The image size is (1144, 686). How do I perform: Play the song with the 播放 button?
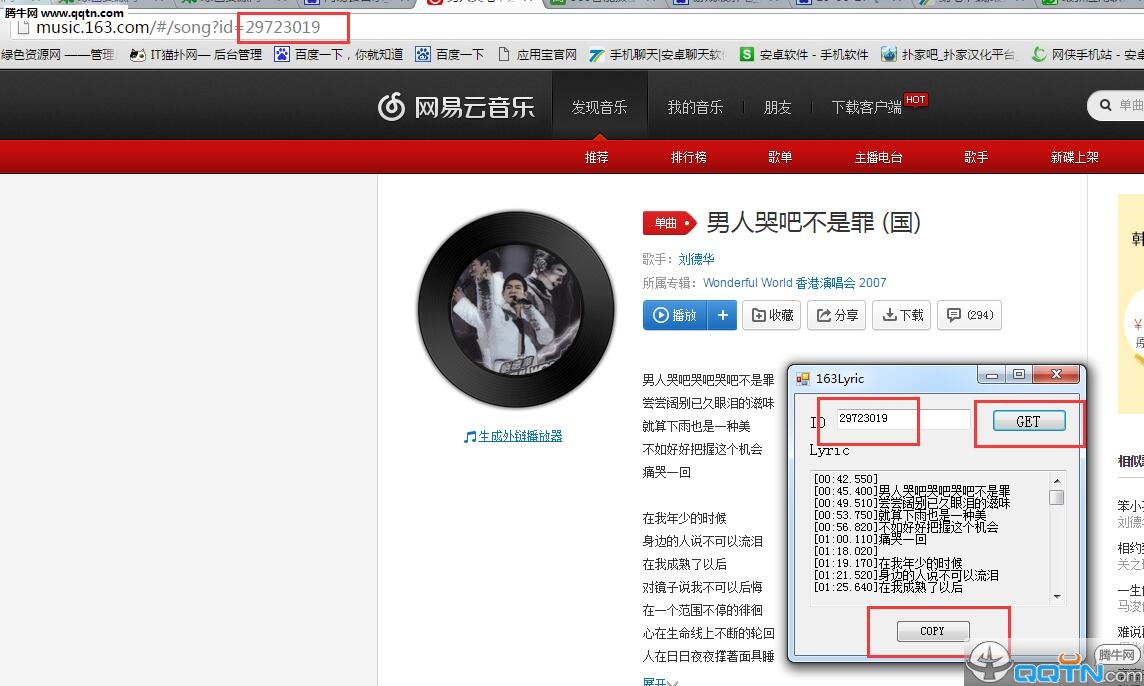click(x=675, y=315)
